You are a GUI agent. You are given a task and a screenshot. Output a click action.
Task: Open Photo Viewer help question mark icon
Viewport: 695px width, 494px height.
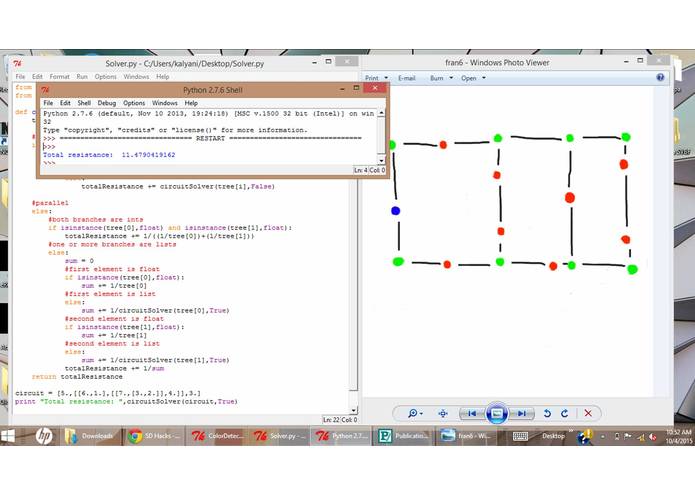point(660,78)
